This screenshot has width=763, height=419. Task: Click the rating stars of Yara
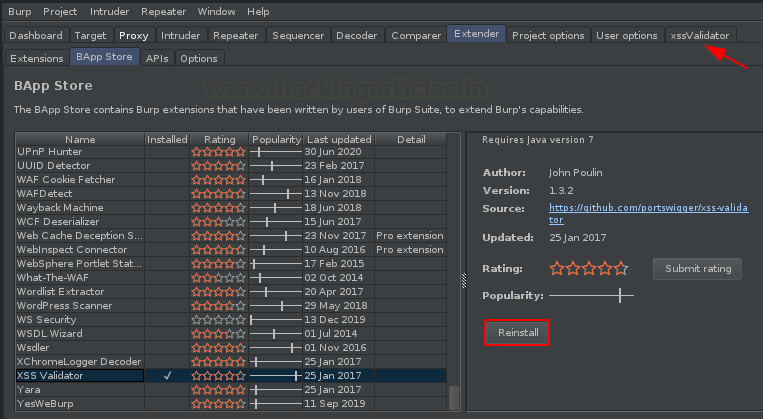[x=218, y=389]
